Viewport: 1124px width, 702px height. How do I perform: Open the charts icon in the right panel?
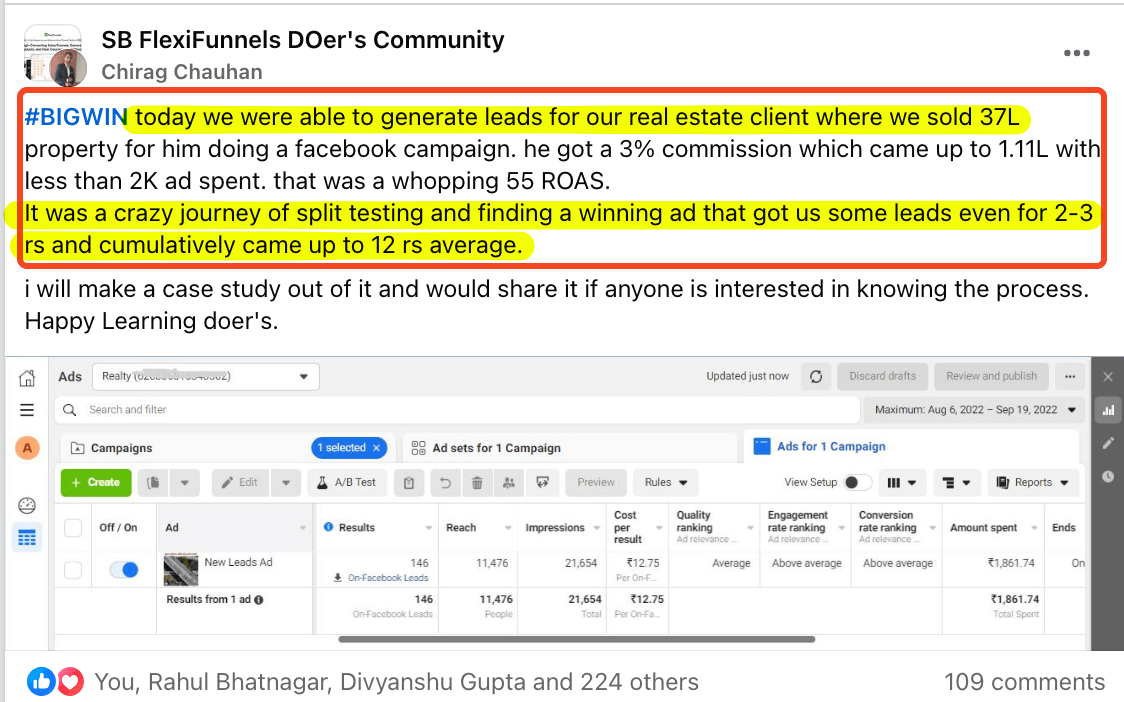pyautogui.click(x=1107, y=409)
